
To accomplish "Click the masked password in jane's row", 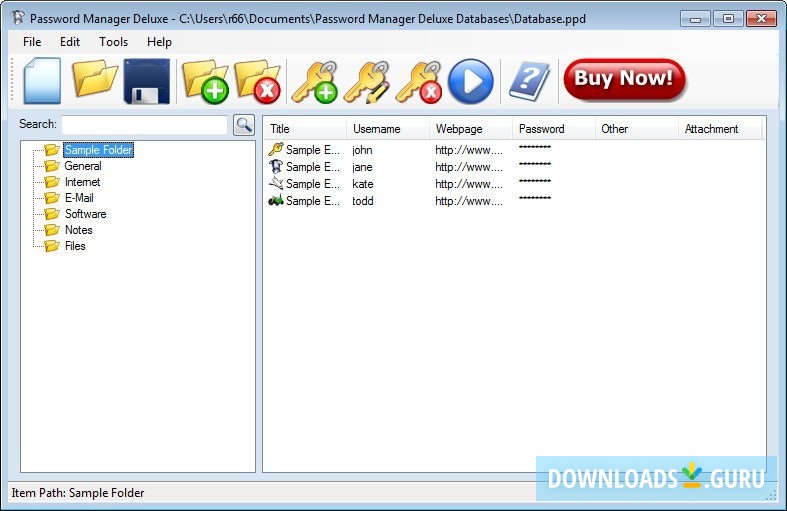I will click(x=535, y=164).
